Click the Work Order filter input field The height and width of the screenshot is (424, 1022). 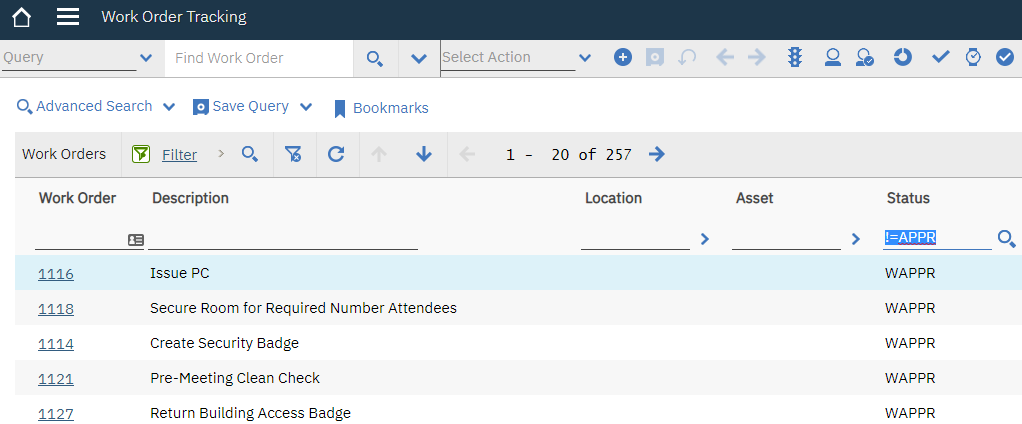tap(80, 238)
